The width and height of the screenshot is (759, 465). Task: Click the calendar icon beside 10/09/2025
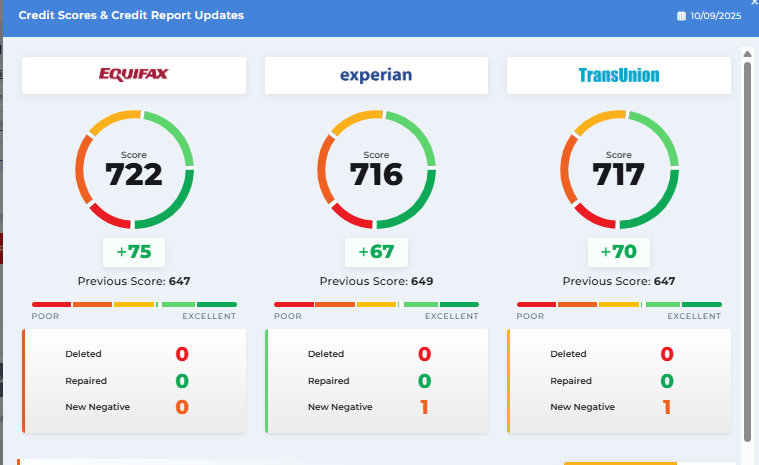(681, 16)
